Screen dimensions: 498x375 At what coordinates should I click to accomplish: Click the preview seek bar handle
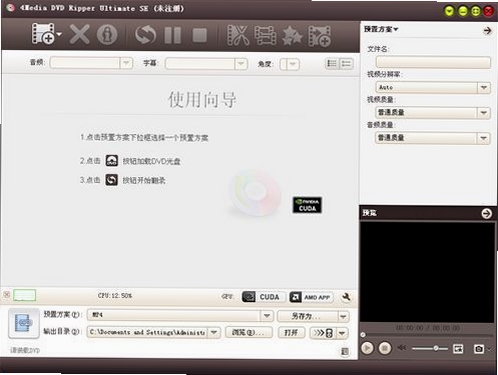pos(363,334)
